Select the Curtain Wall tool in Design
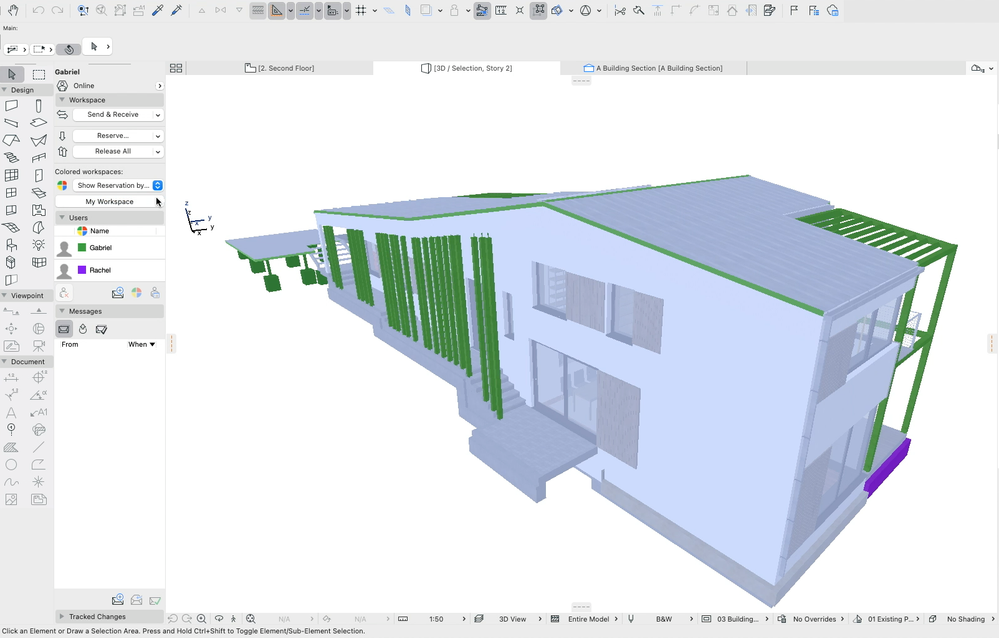 (11, 175)
